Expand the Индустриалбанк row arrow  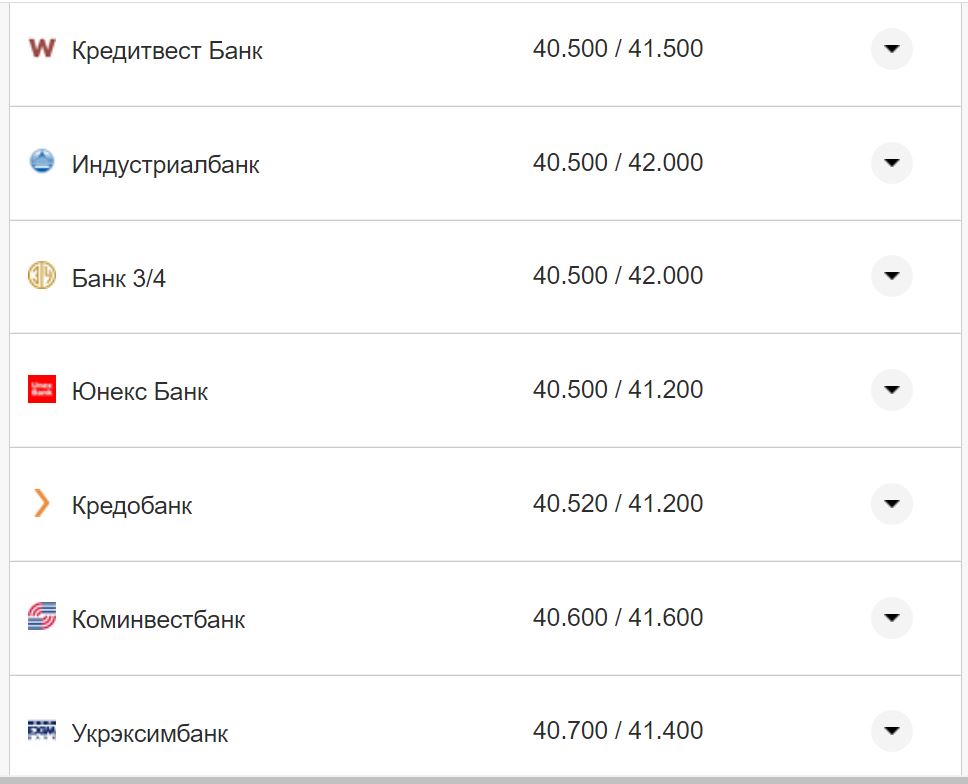(892, 163)
